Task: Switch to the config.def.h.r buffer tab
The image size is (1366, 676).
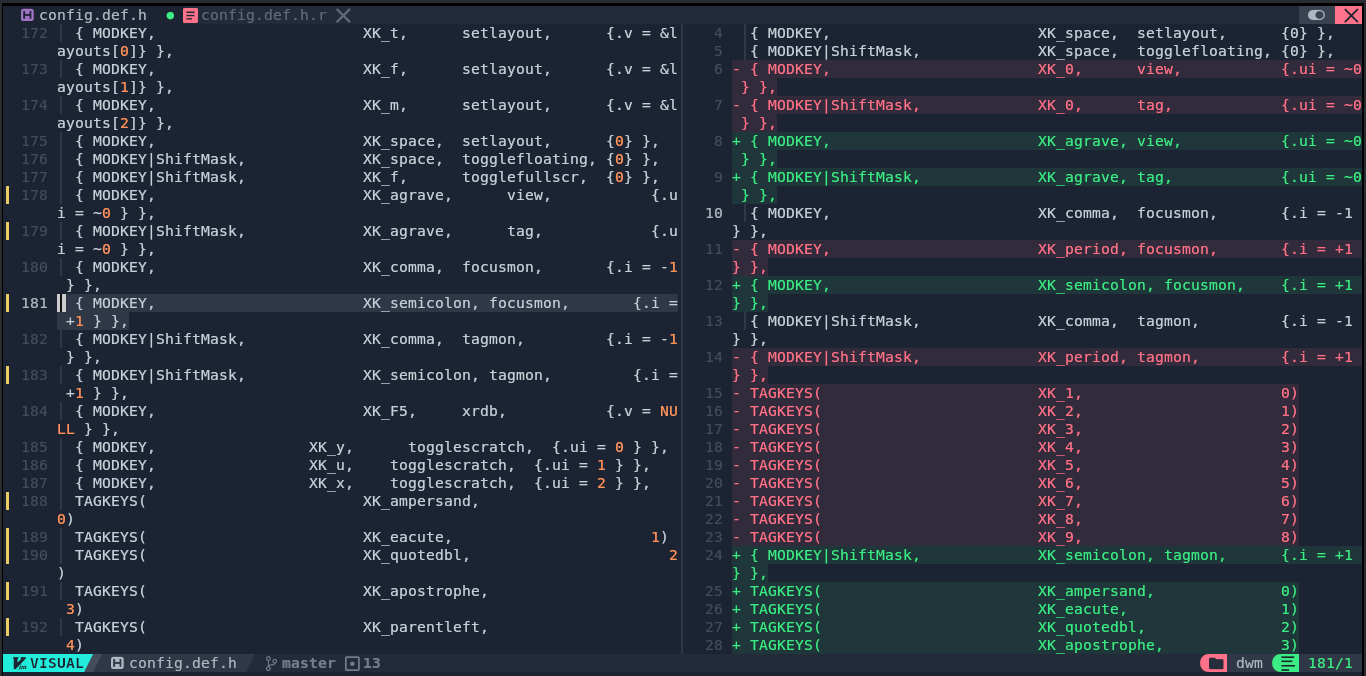Action: coord(262,15)
